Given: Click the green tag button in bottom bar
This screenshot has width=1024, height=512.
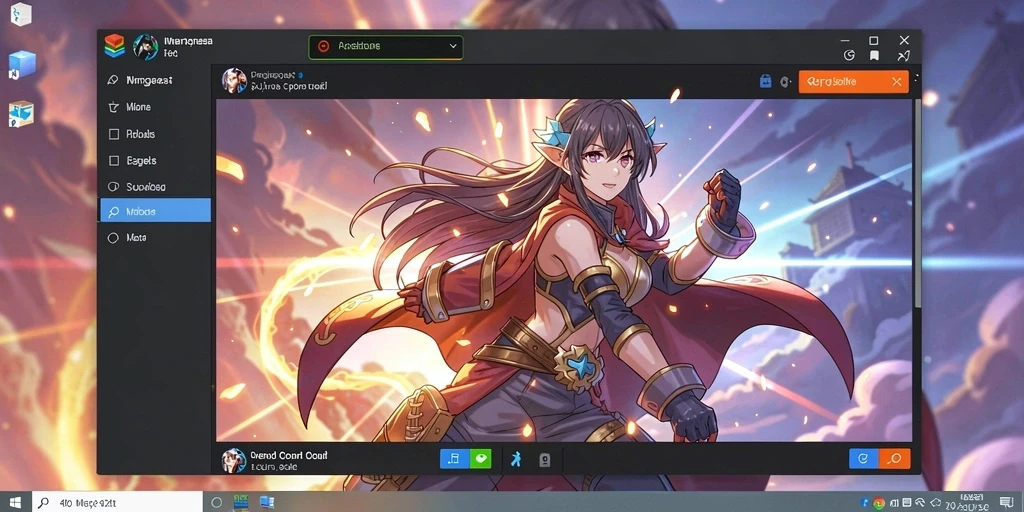Looking at the screenshot, I should click(x=481, y=459).
